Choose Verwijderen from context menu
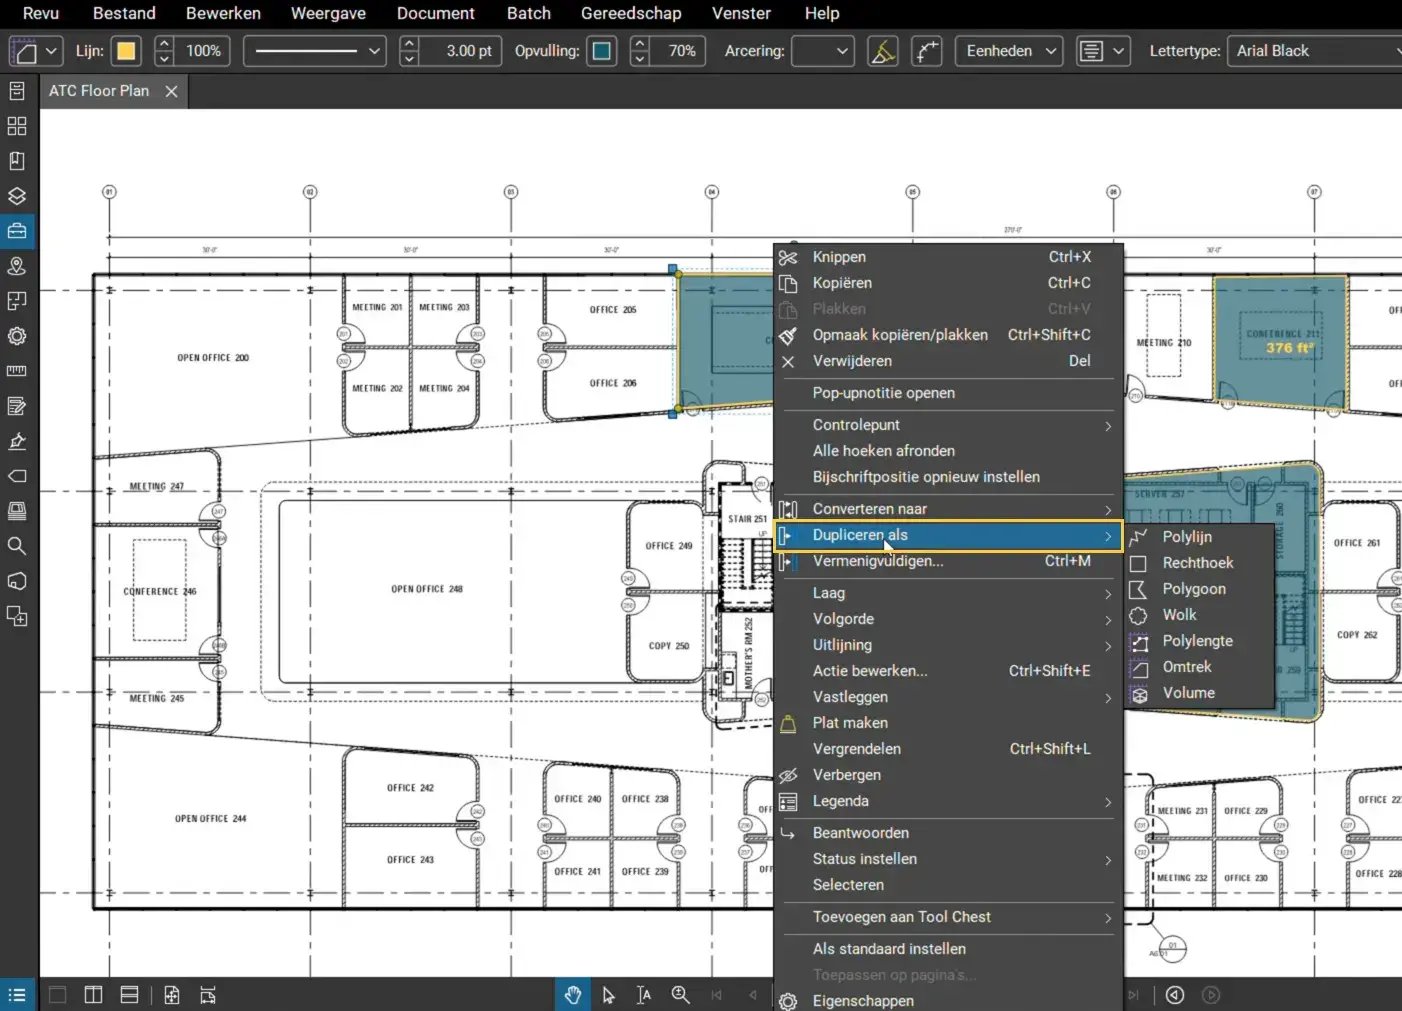 coord(948,361)
